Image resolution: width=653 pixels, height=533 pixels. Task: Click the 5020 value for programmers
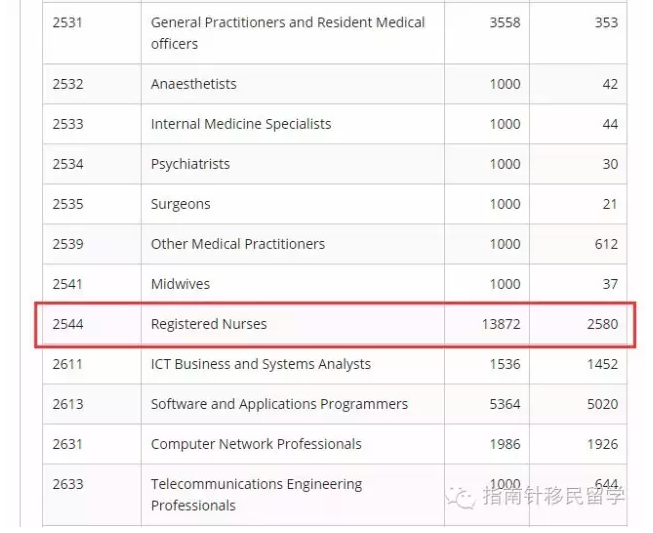point(602,404)
